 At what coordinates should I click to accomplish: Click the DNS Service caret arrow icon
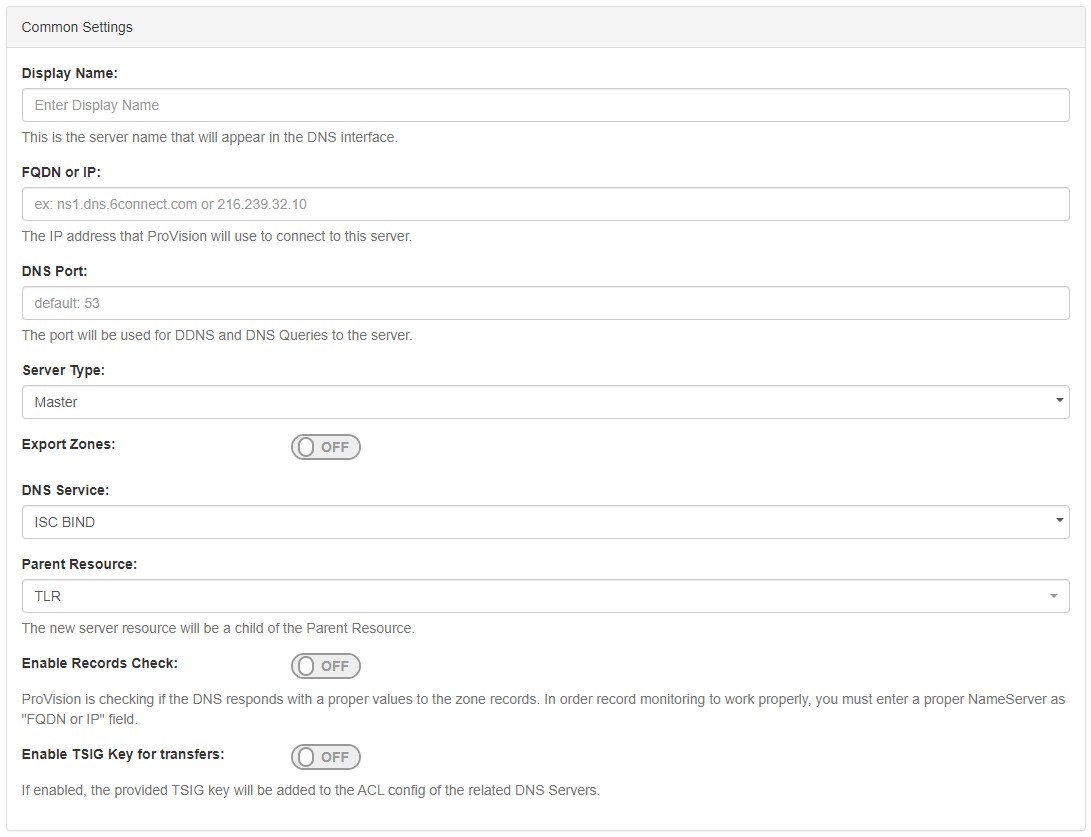[1059, 522]
